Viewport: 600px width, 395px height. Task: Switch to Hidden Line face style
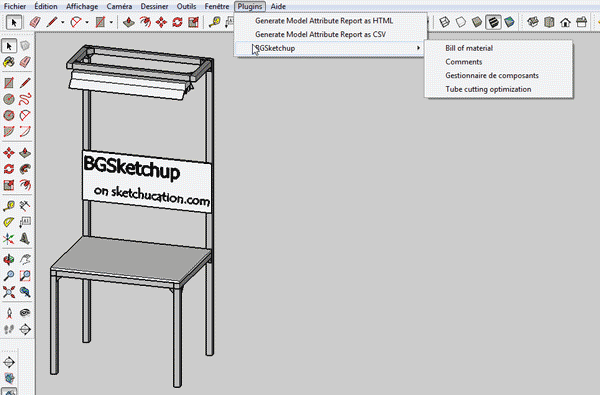click(461, 22)
